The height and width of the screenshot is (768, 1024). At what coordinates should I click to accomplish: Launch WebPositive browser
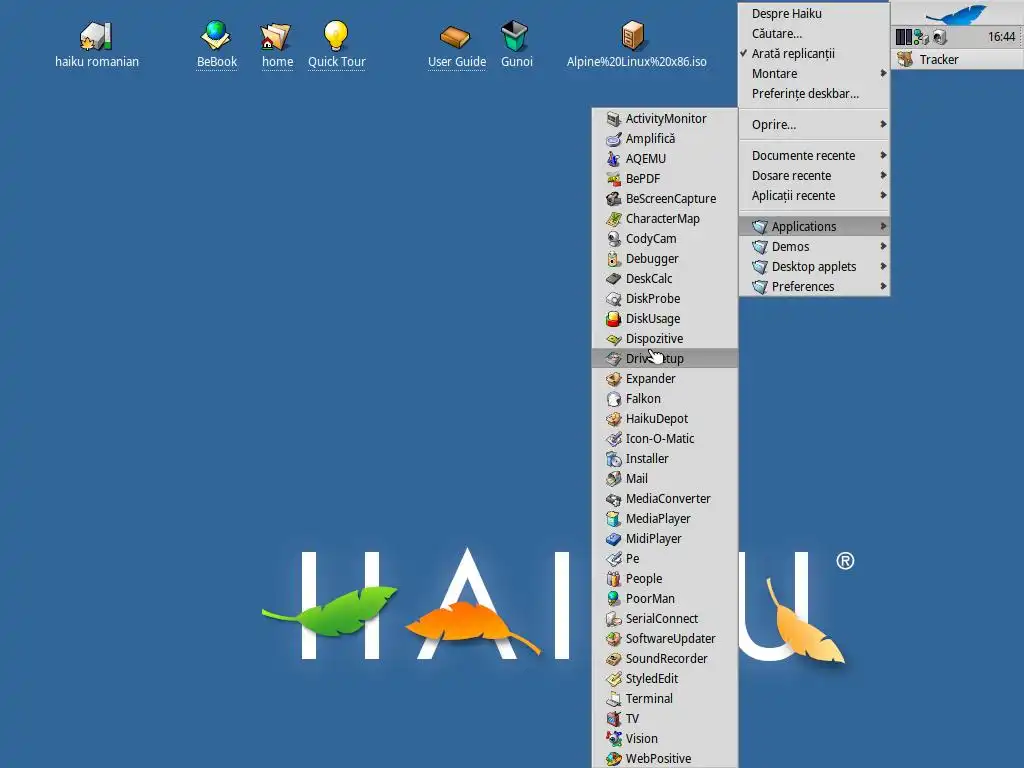(665, 758)
